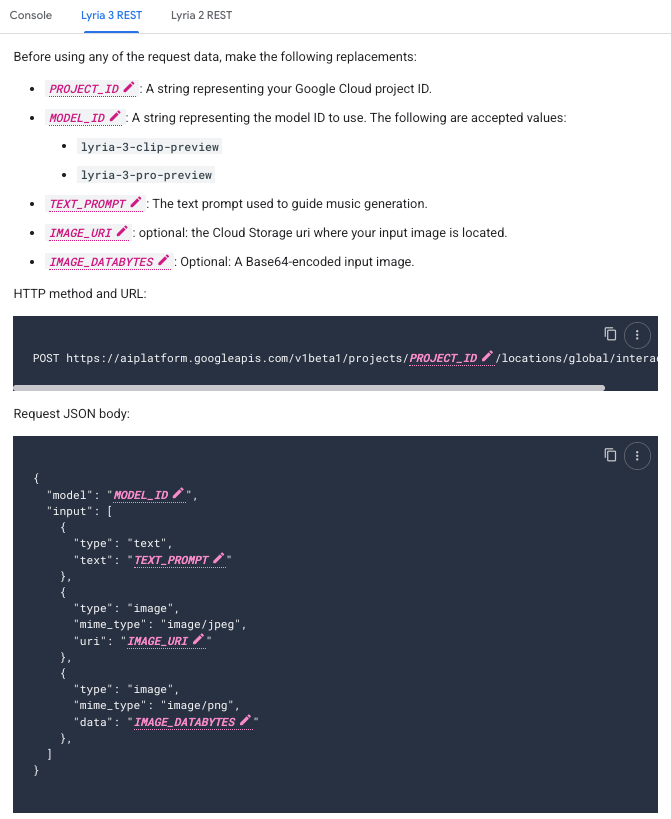Open more options on the JSON body block
Screen dimensions: 671x819
pyautogui.click(x=637, y=456)
